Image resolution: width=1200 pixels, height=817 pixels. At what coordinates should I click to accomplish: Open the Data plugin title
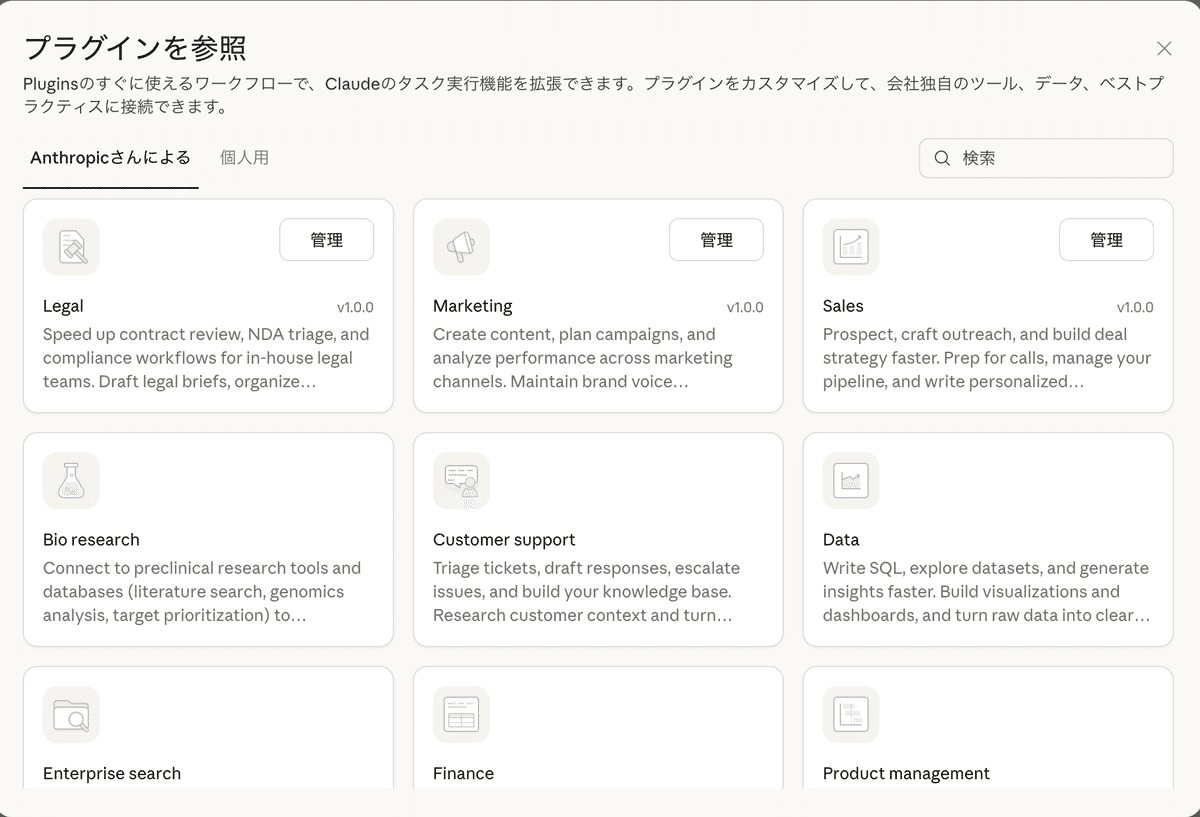841,540
